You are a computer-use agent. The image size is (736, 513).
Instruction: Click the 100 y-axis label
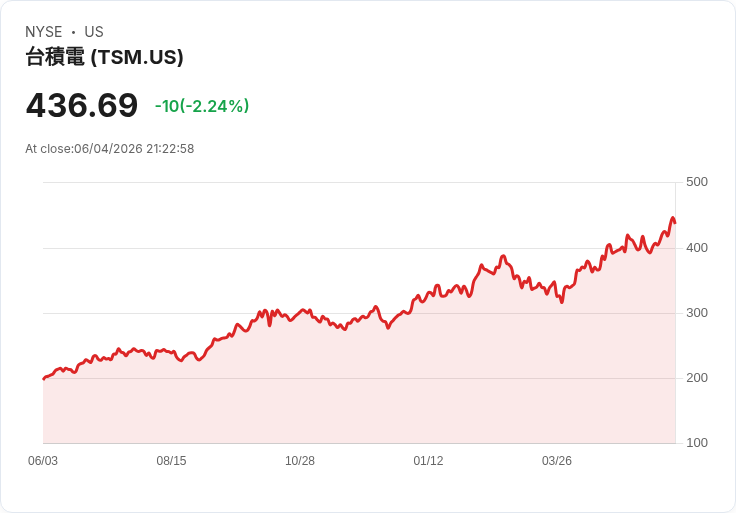click(x=697, y=443)
